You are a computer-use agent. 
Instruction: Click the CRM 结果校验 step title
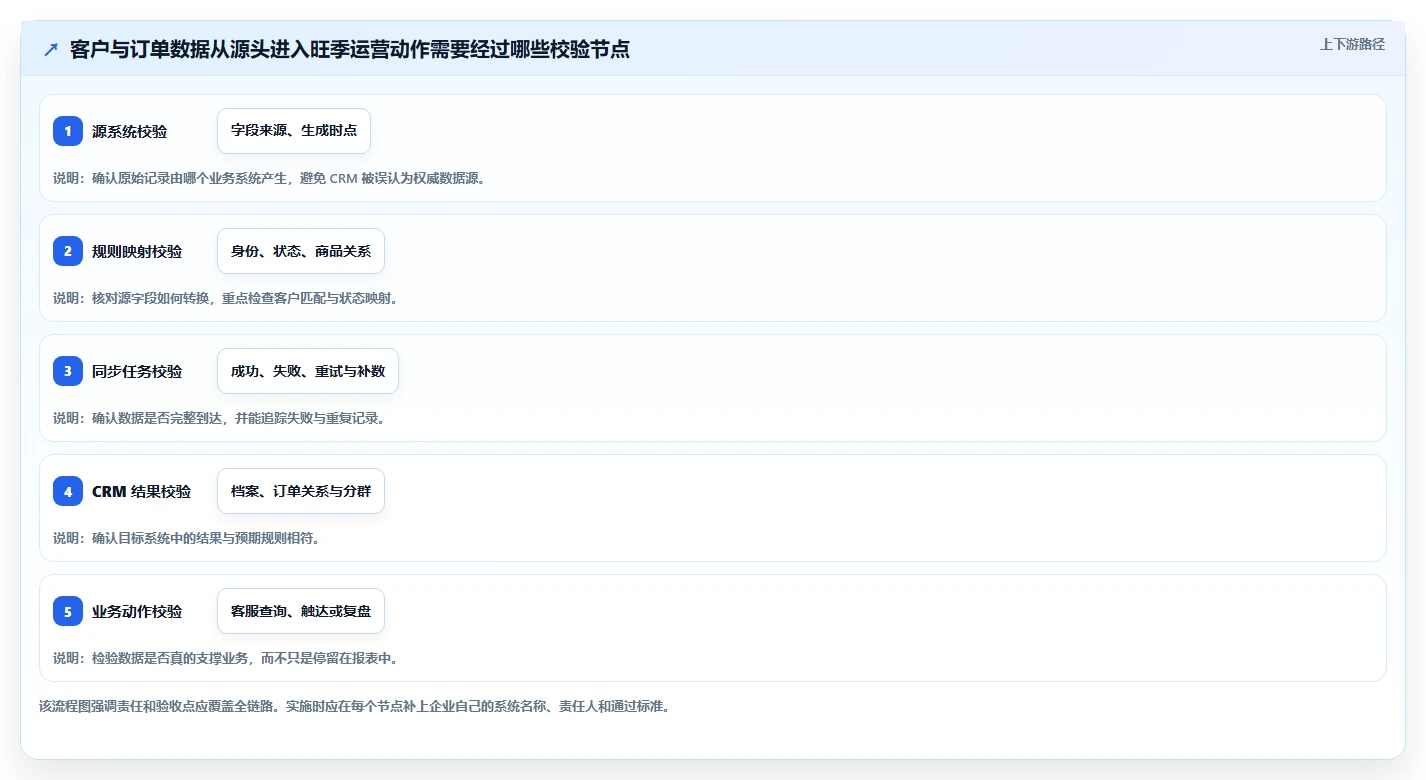click(141, 491)
